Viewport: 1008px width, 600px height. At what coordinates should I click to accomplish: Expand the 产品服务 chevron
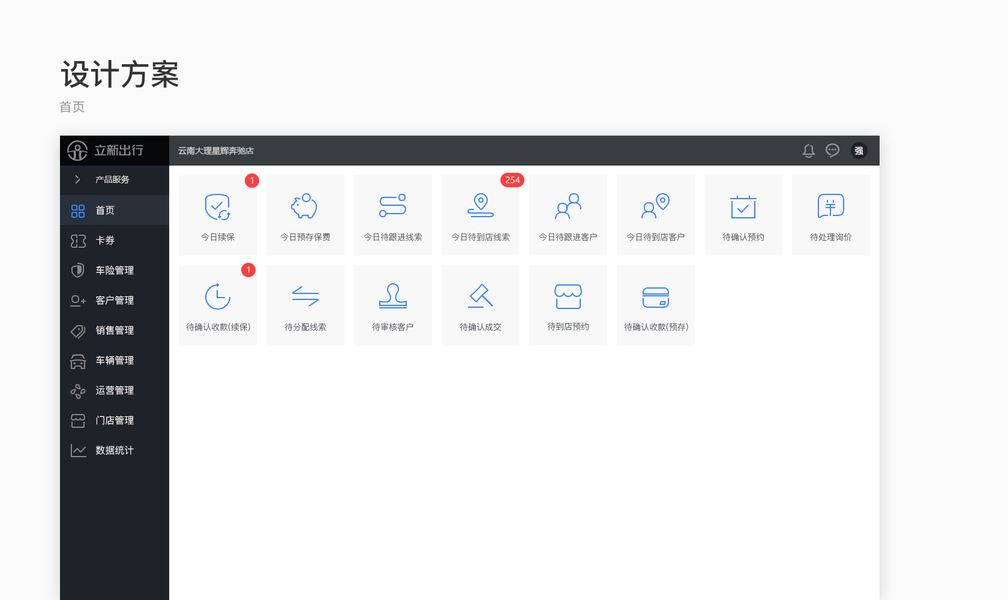pos(78,179)
